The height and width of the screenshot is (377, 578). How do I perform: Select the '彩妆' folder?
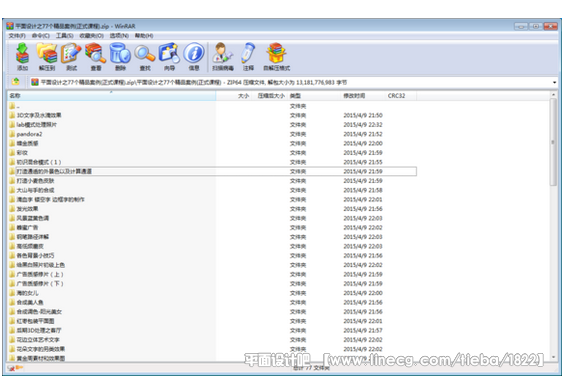(x=212, y=153)
